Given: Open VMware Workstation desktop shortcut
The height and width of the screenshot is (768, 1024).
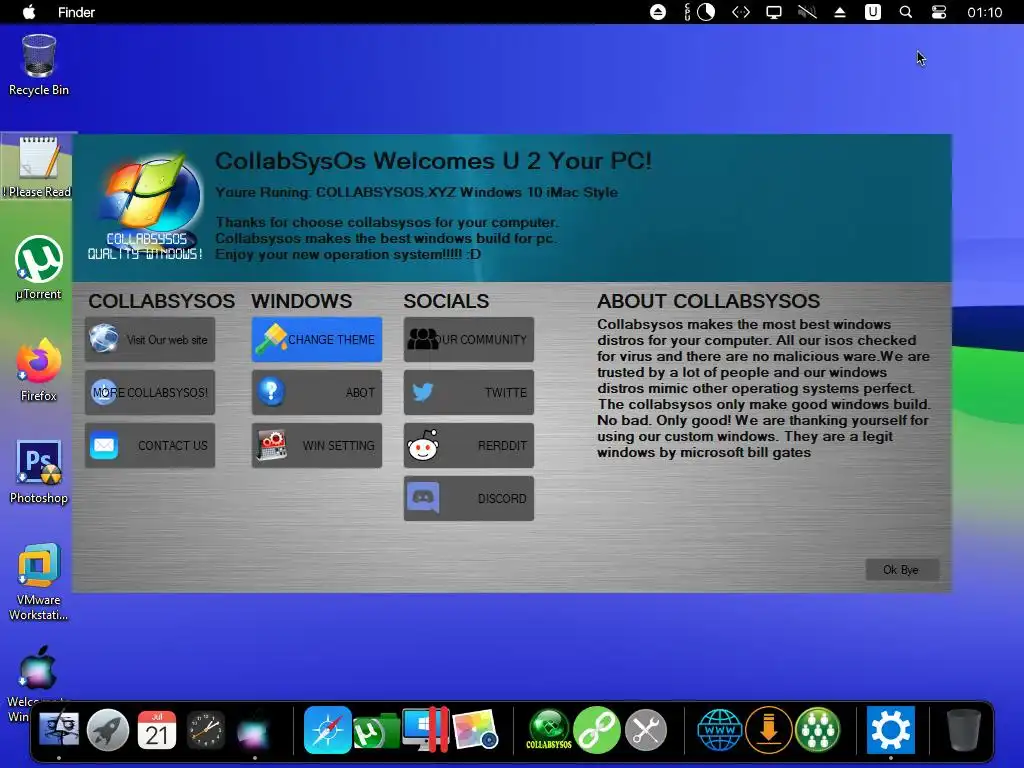Looking at the screenshot, I should click(39, 581).
